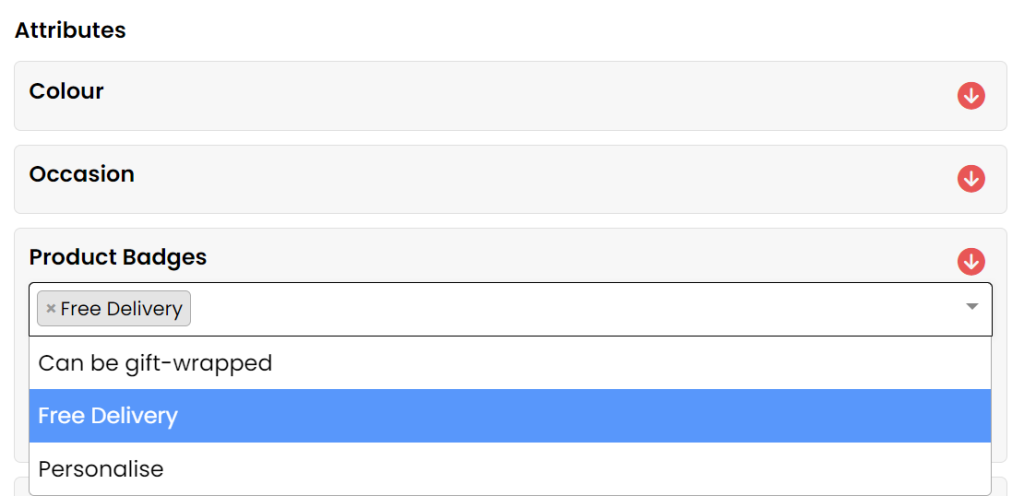Click the Occasion section heading
Screen dimensions: 1024x496
tap(82, 174)
